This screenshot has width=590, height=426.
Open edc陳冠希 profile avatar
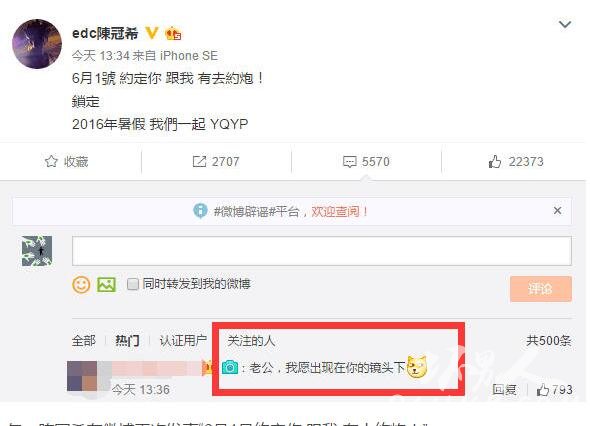37,44
